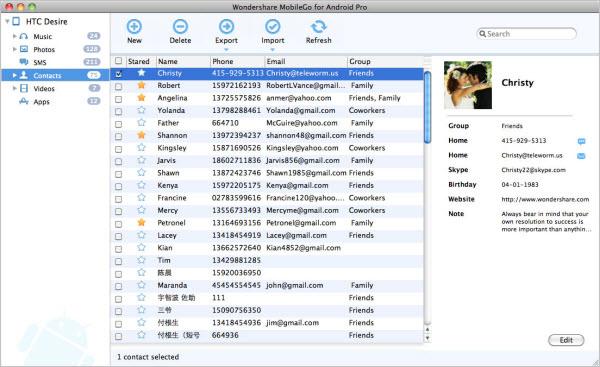Click the New contact icon

(x=134, y=26)
